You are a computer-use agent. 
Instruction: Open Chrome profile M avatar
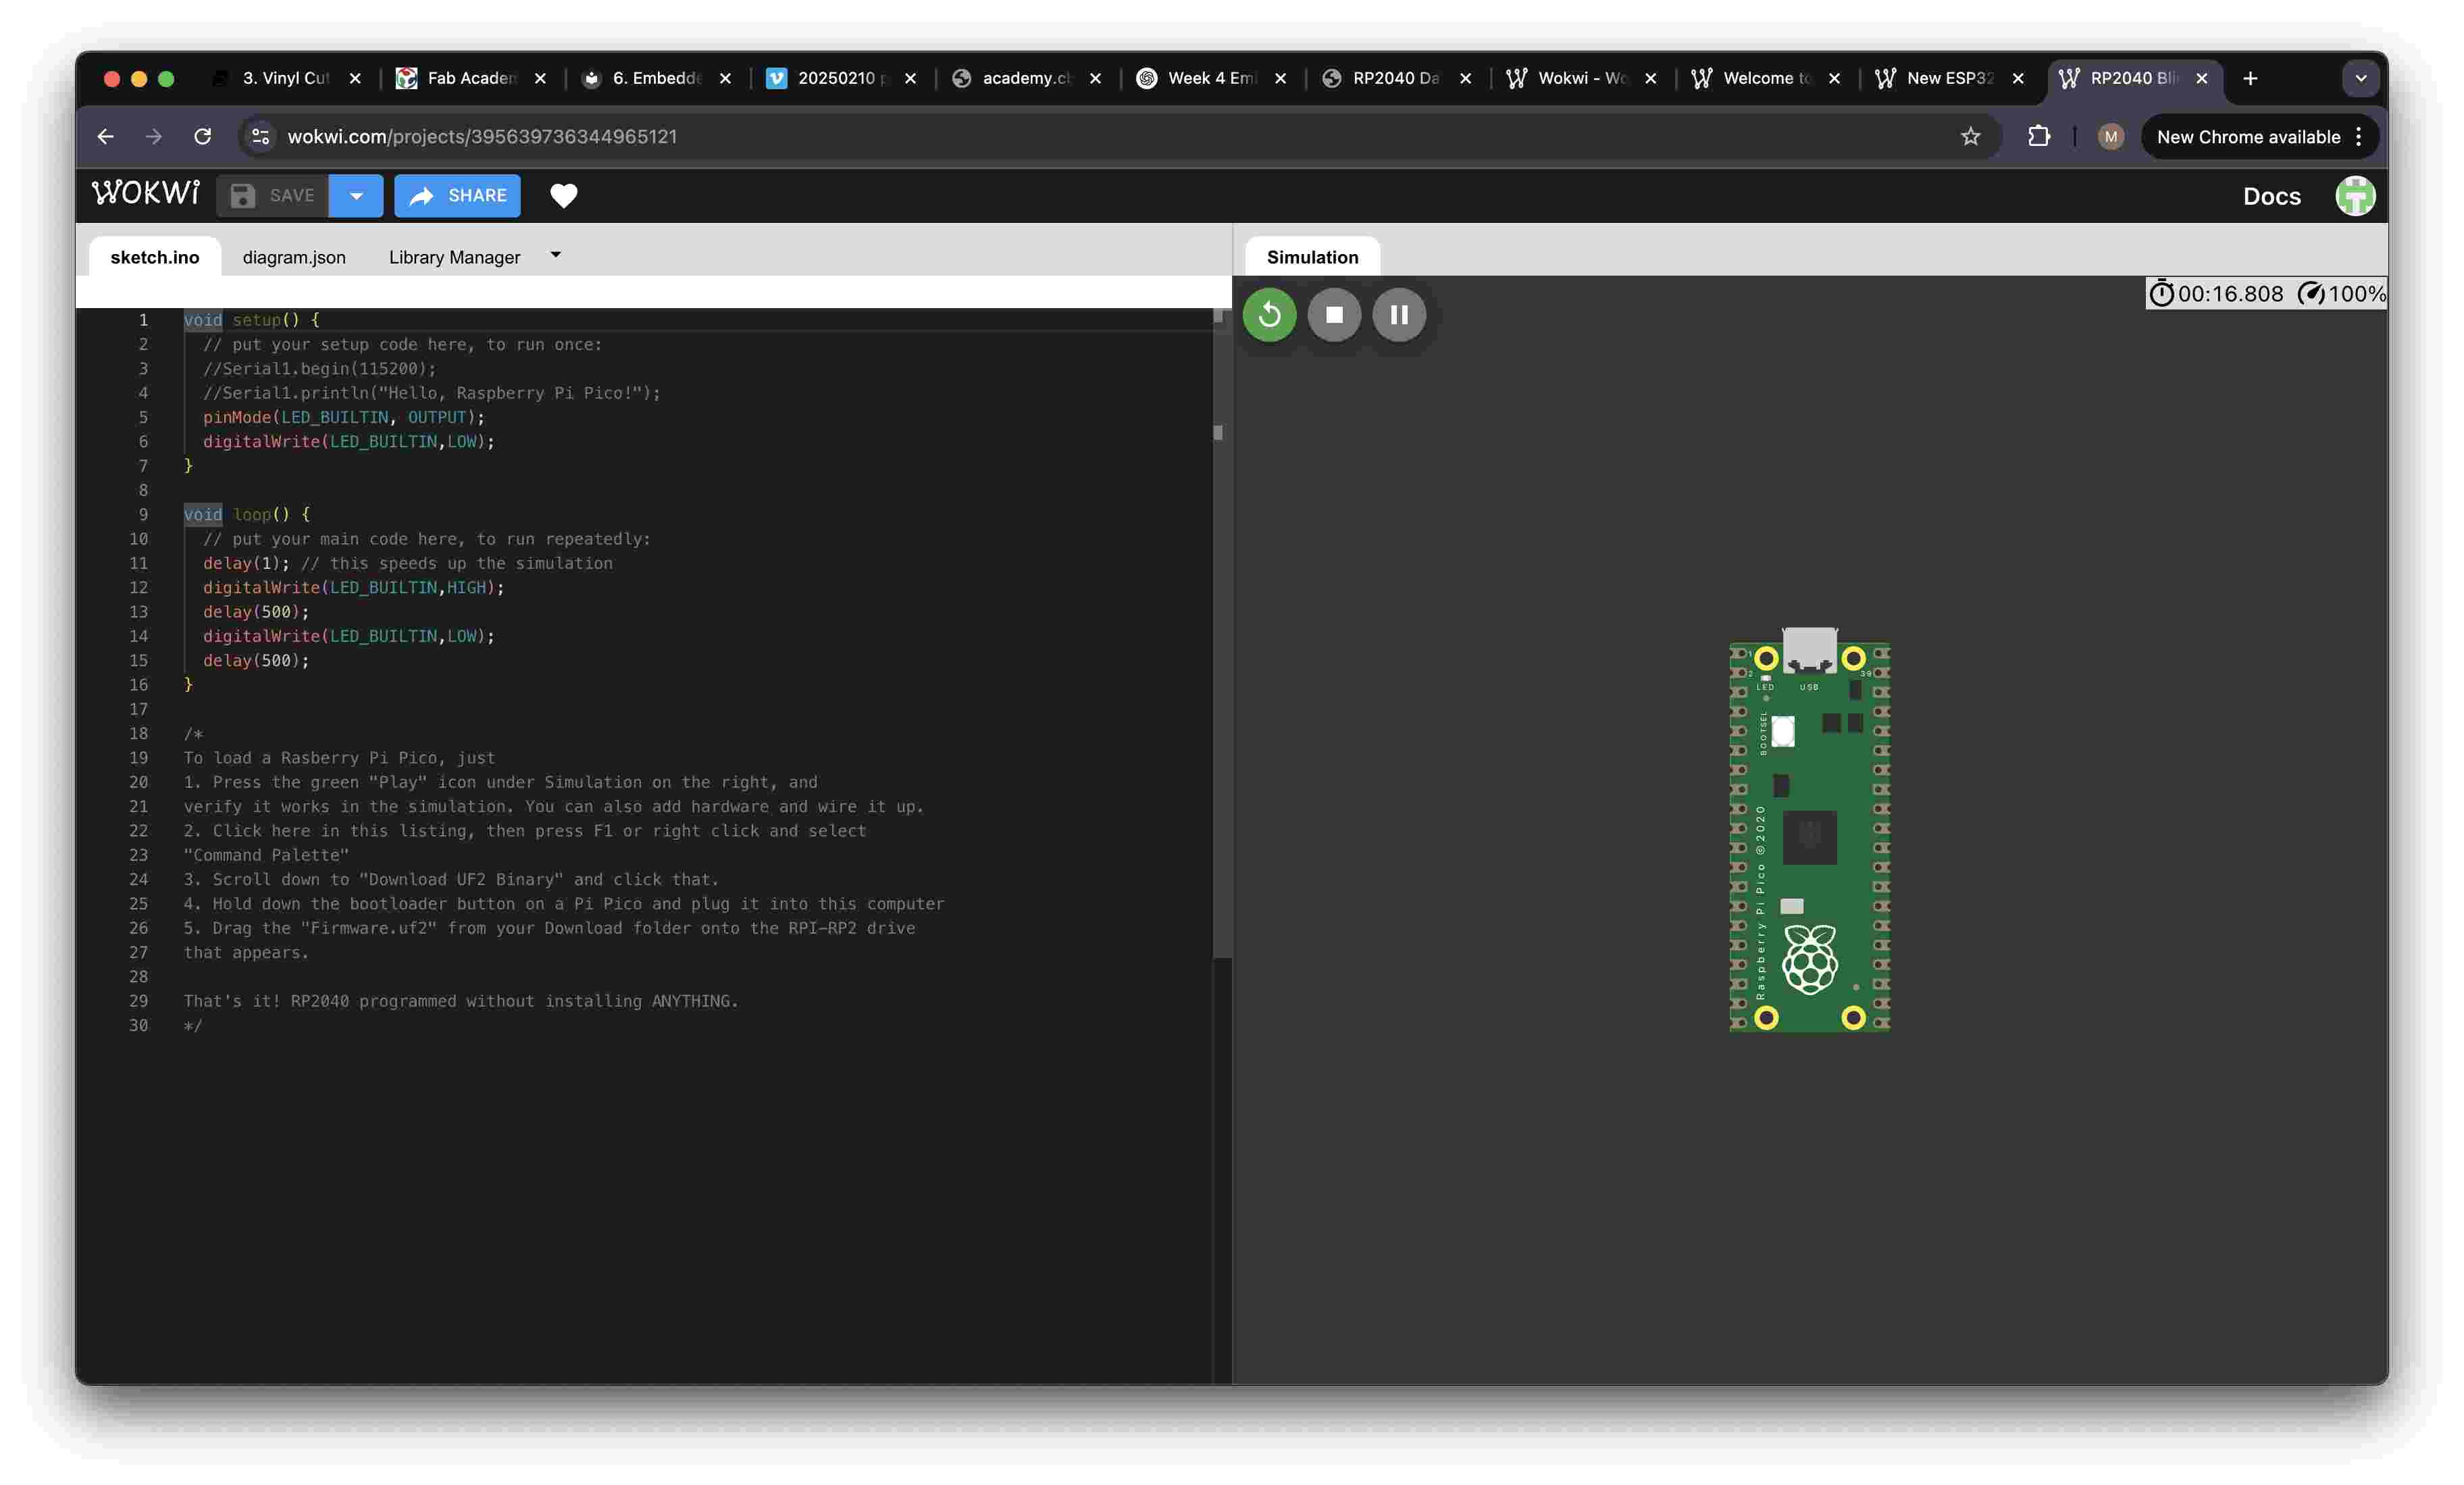pyautogui.click(x=2111, y=136)
